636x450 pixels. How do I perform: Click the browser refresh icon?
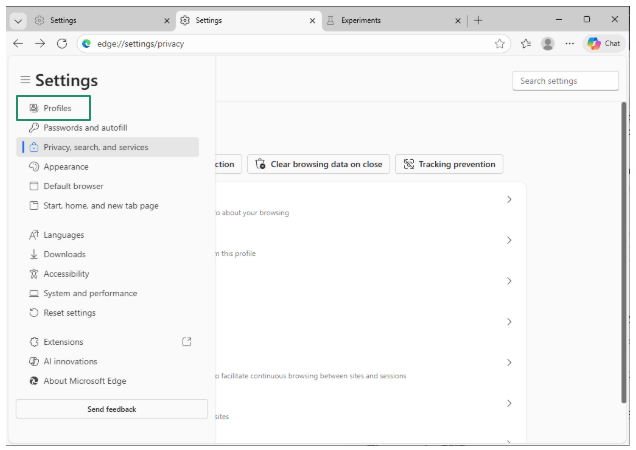point(62,43)
